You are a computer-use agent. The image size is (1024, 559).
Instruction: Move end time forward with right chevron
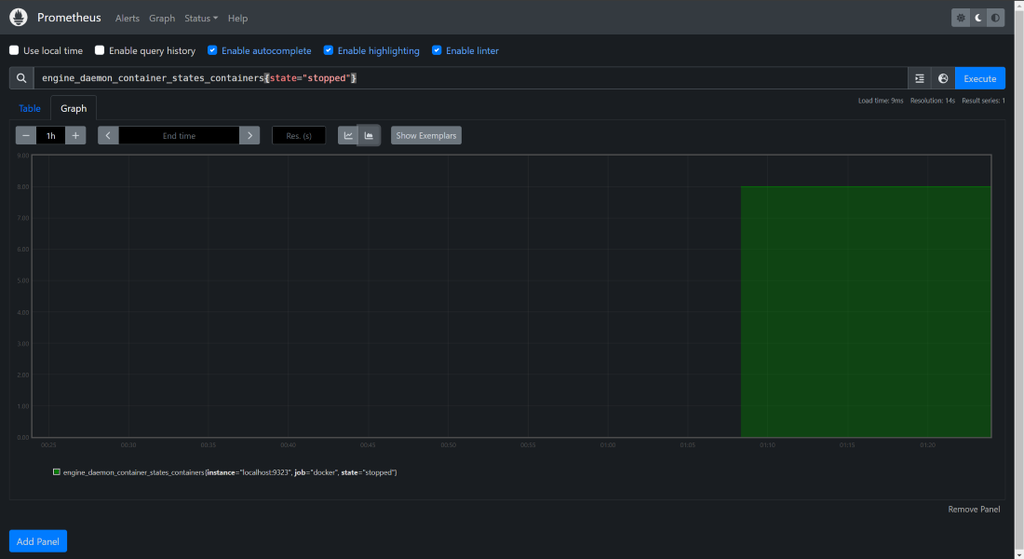pos(249,136)
